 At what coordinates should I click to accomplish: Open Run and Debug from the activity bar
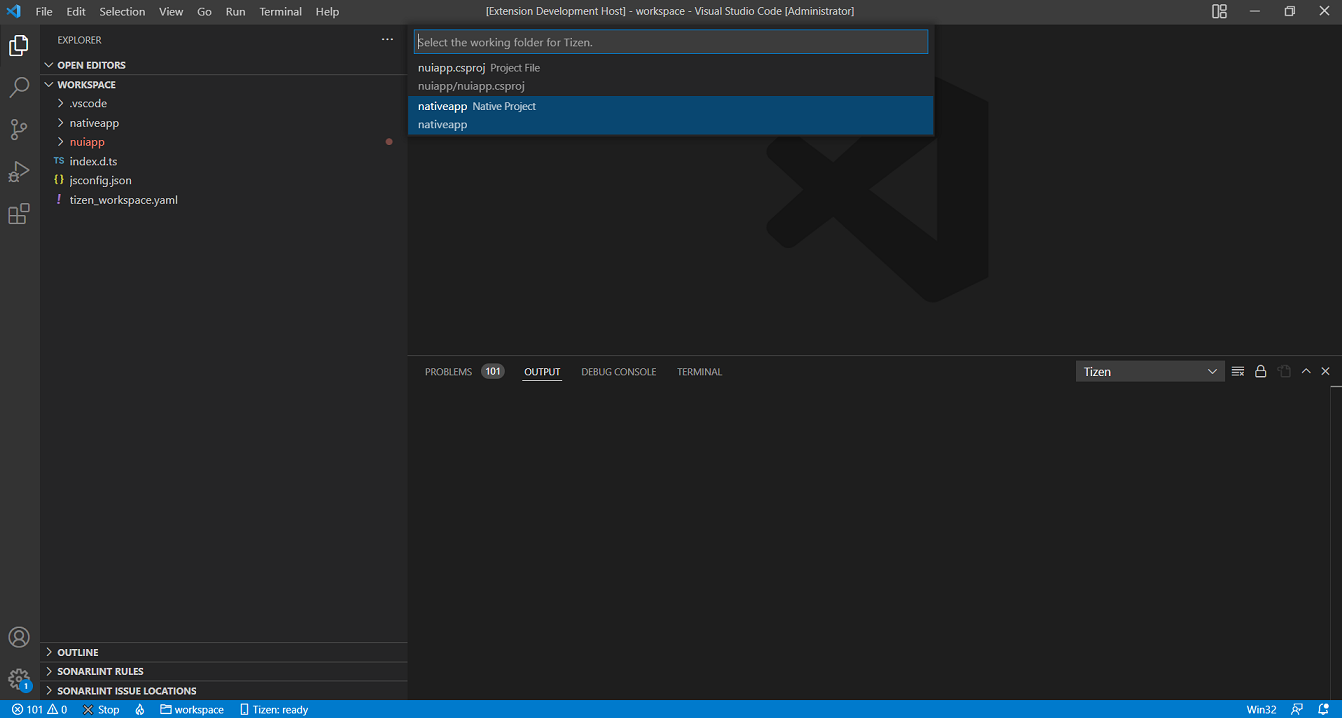click(19, 171)
